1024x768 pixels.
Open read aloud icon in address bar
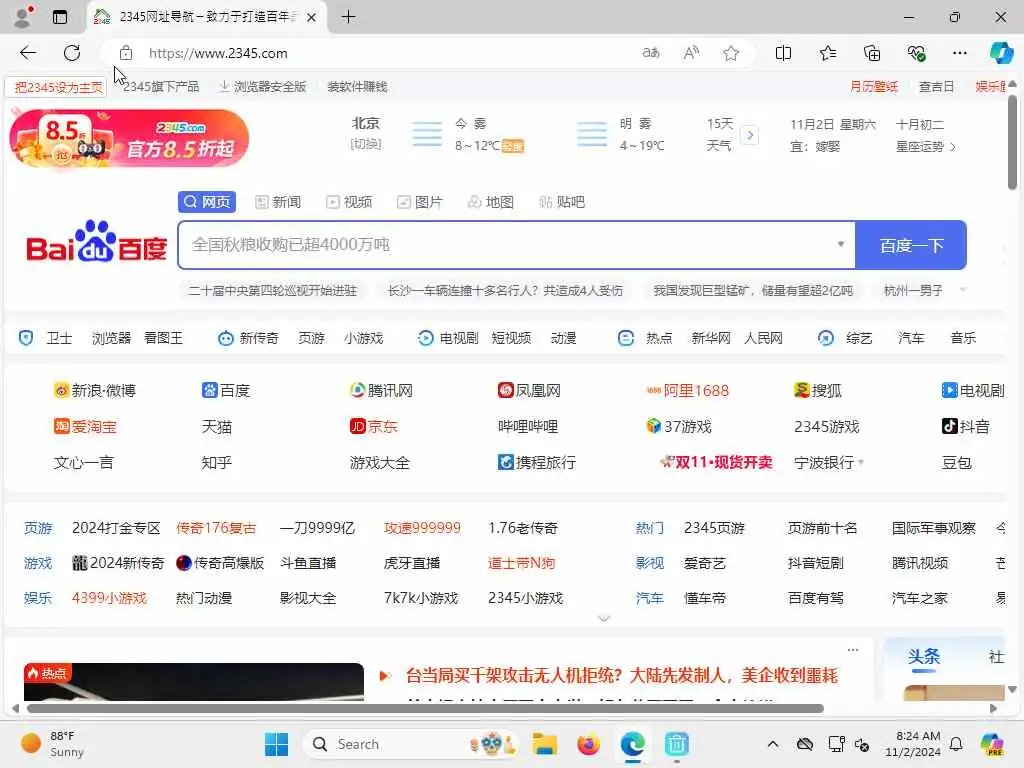coord(691,53)
